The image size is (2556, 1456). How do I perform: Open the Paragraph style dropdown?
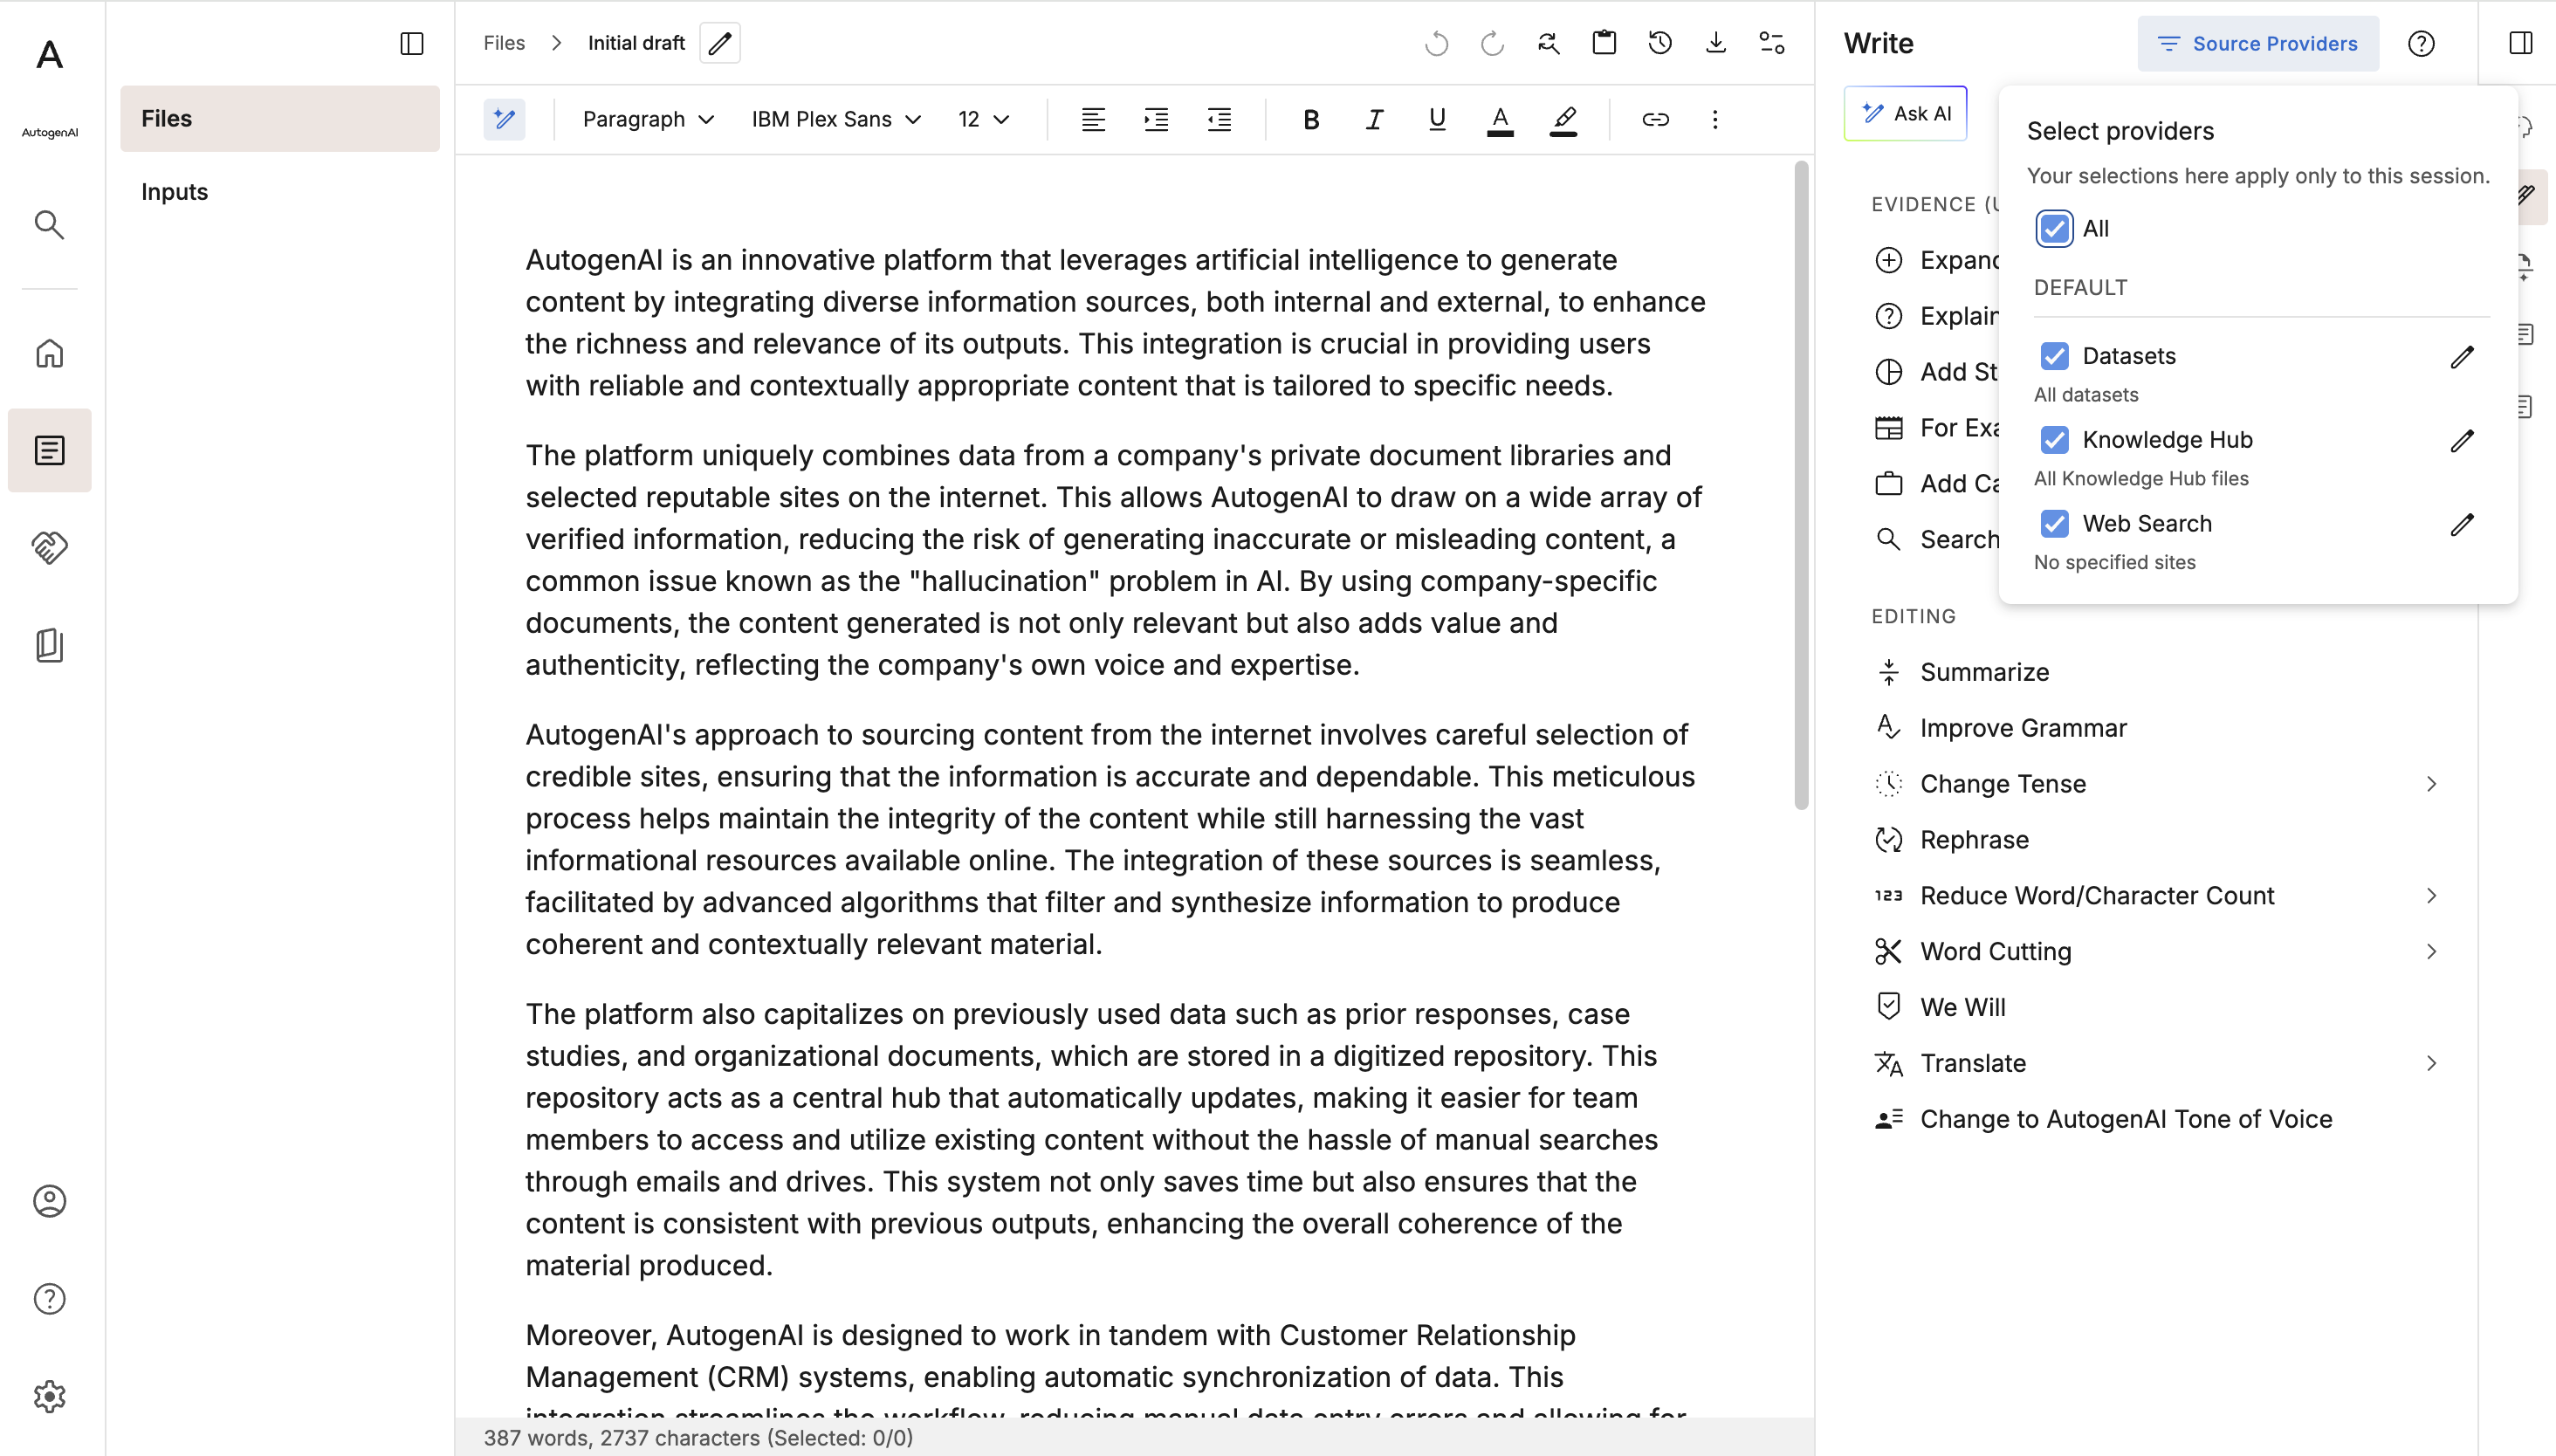pos(648,120)
